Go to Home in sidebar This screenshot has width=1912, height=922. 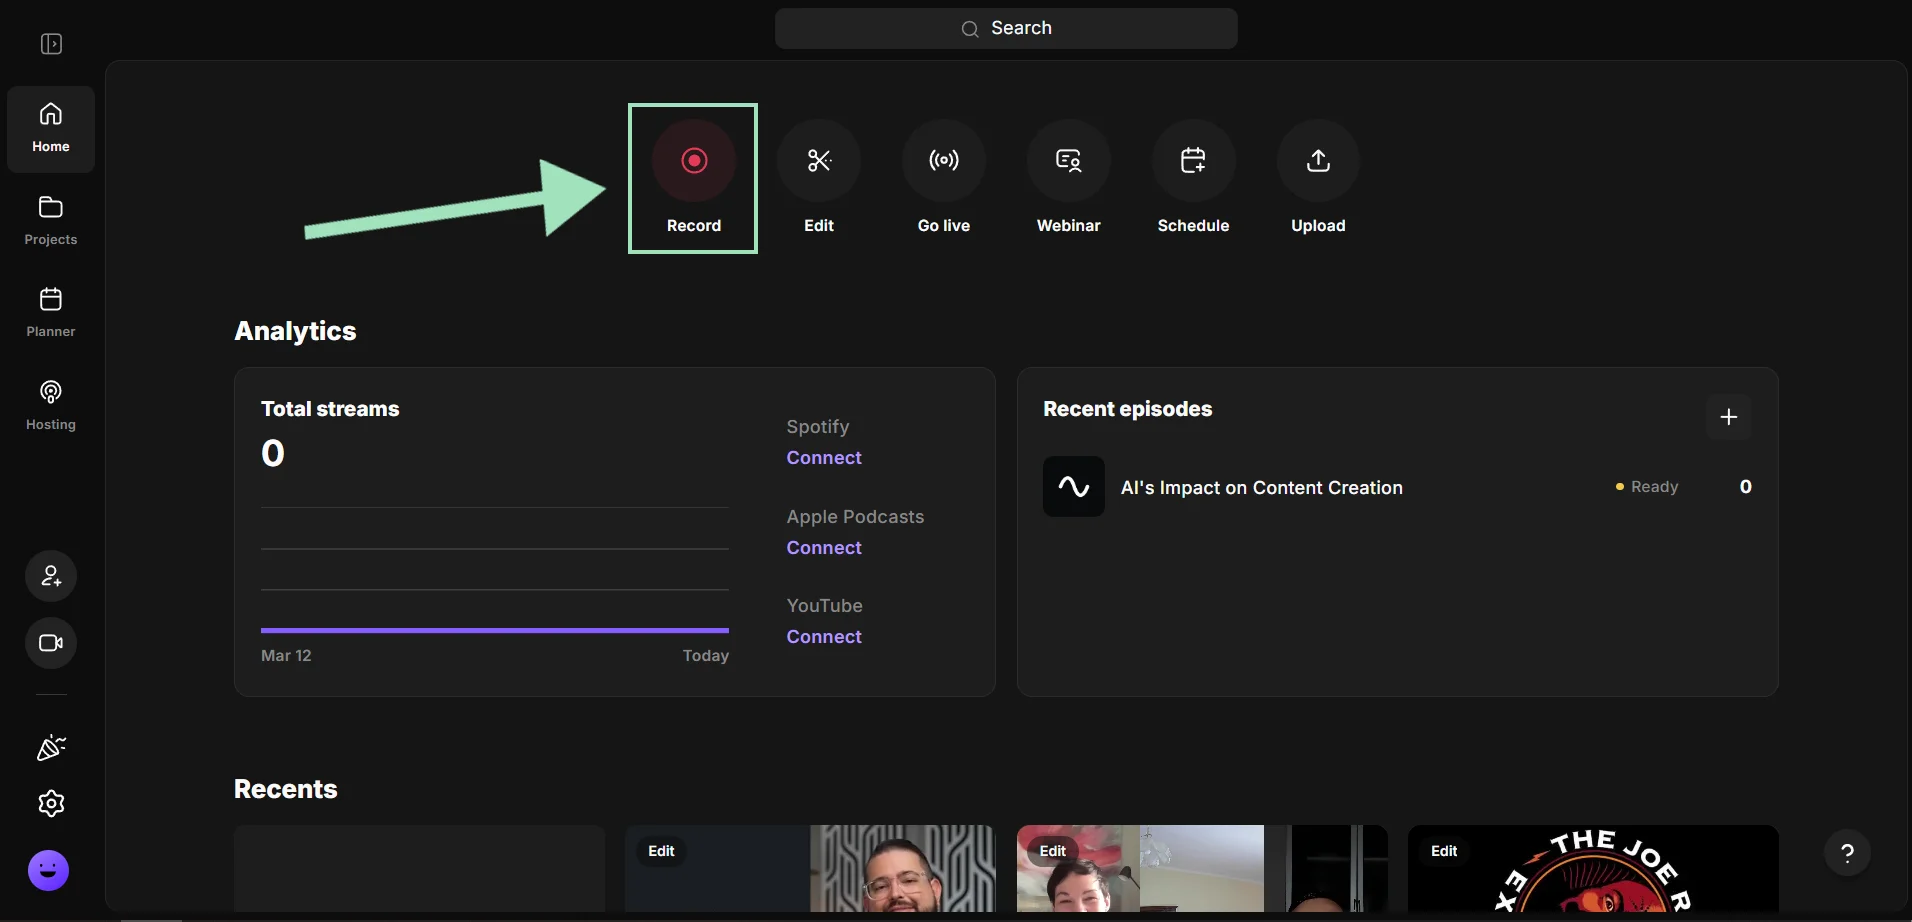pyautogui.click(x=51, y=129)
